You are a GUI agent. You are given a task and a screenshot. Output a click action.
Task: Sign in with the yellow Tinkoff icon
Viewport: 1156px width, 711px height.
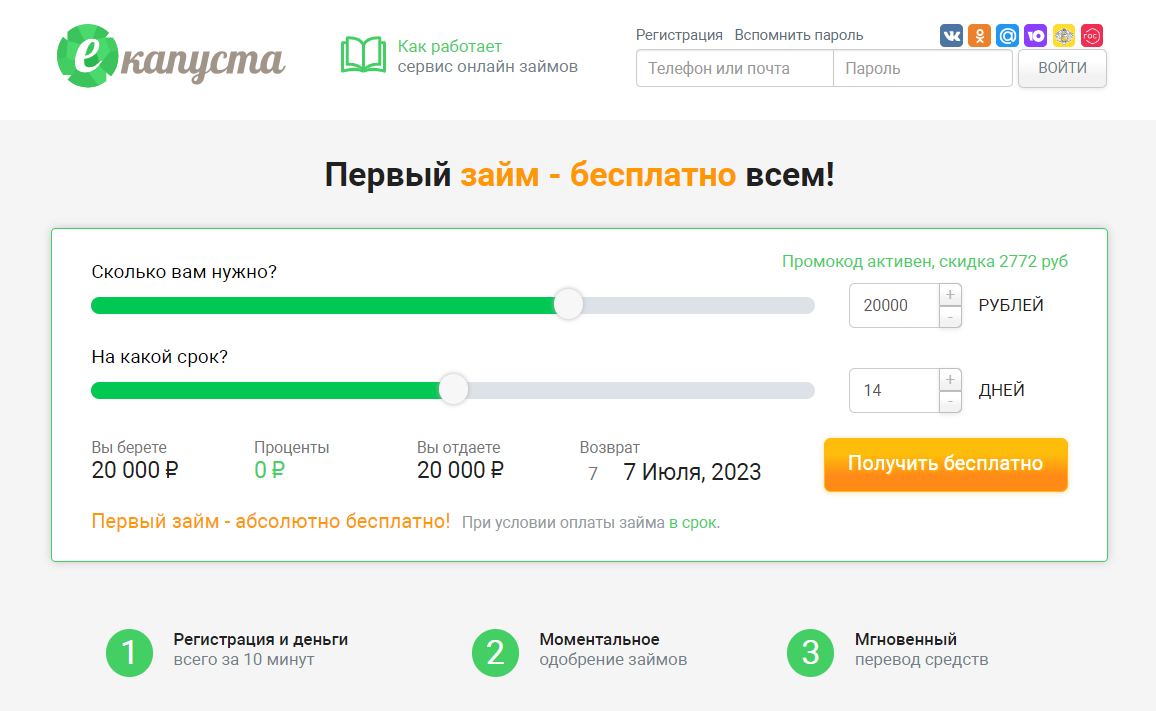[1063, 35]
